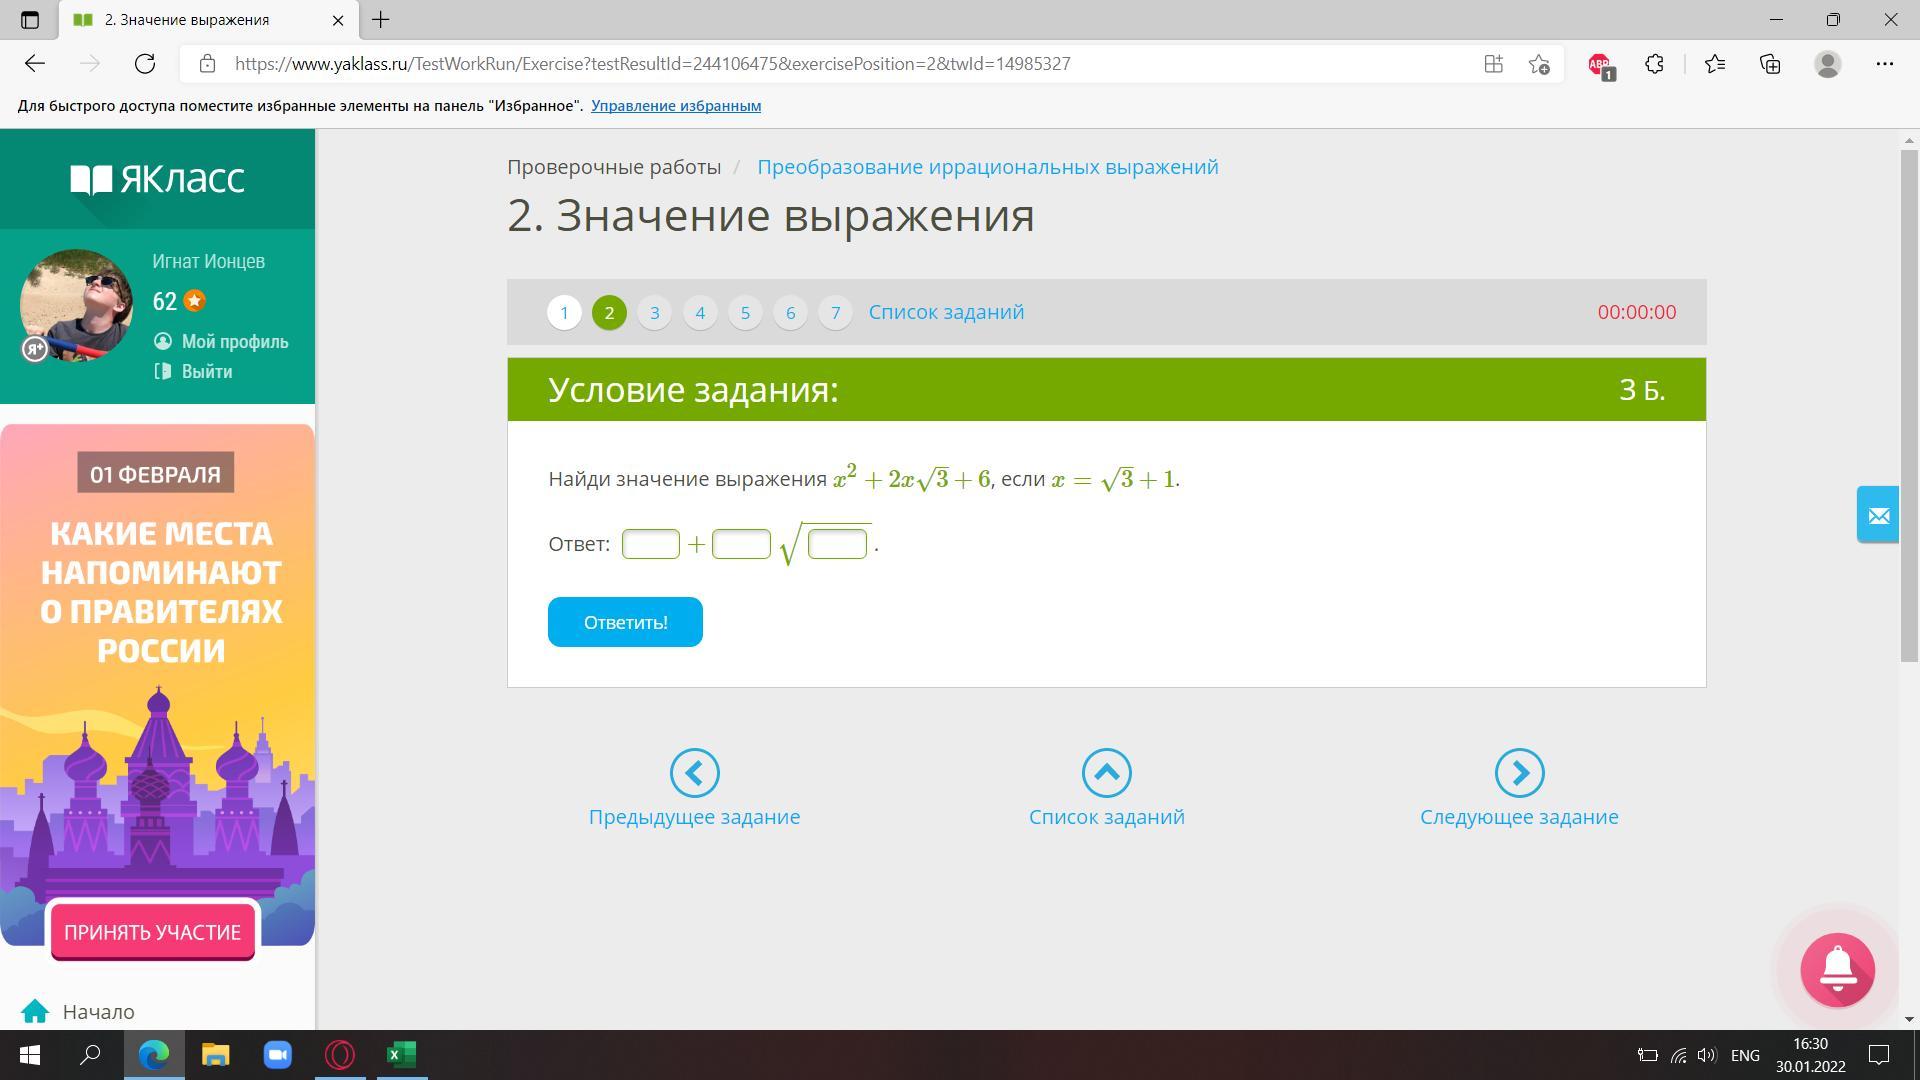Click the previous task arrow icon
The image size is (1920, 1080).
(694, 773)
